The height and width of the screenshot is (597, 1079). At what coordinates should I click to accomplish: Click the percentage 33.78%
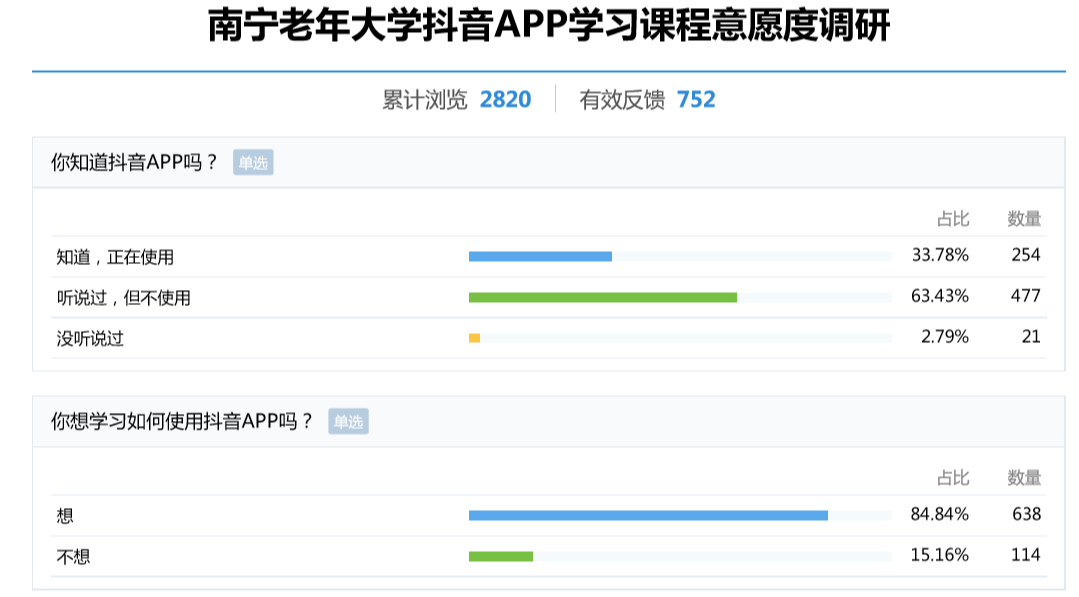click(x=940, y=255)
